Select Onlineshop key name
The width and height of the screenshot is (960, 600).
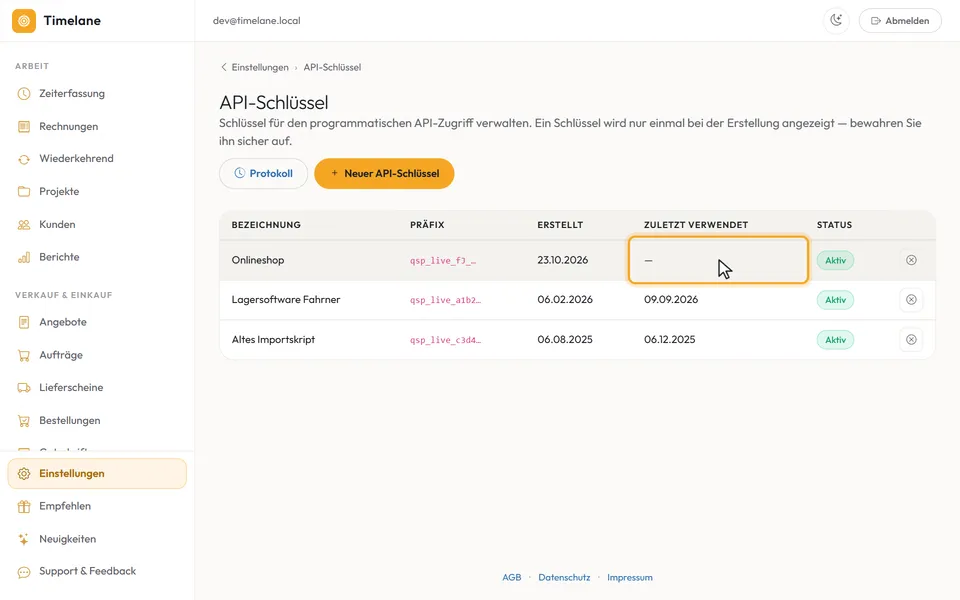pos(258,260)
